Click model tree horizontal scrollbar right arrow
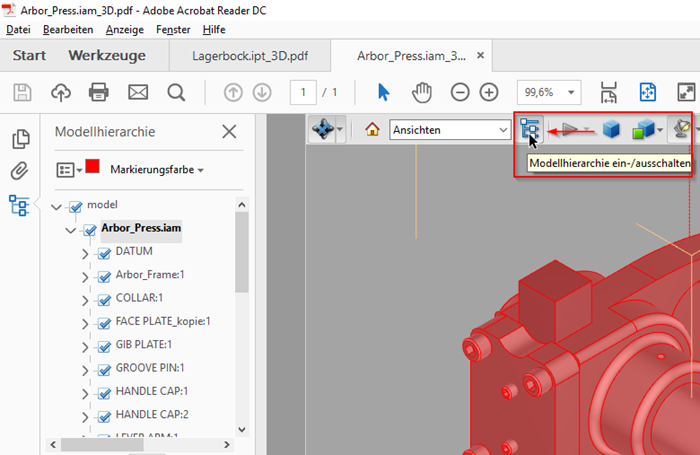This screenshot has height=455, width=700. [x=227, y=445]
